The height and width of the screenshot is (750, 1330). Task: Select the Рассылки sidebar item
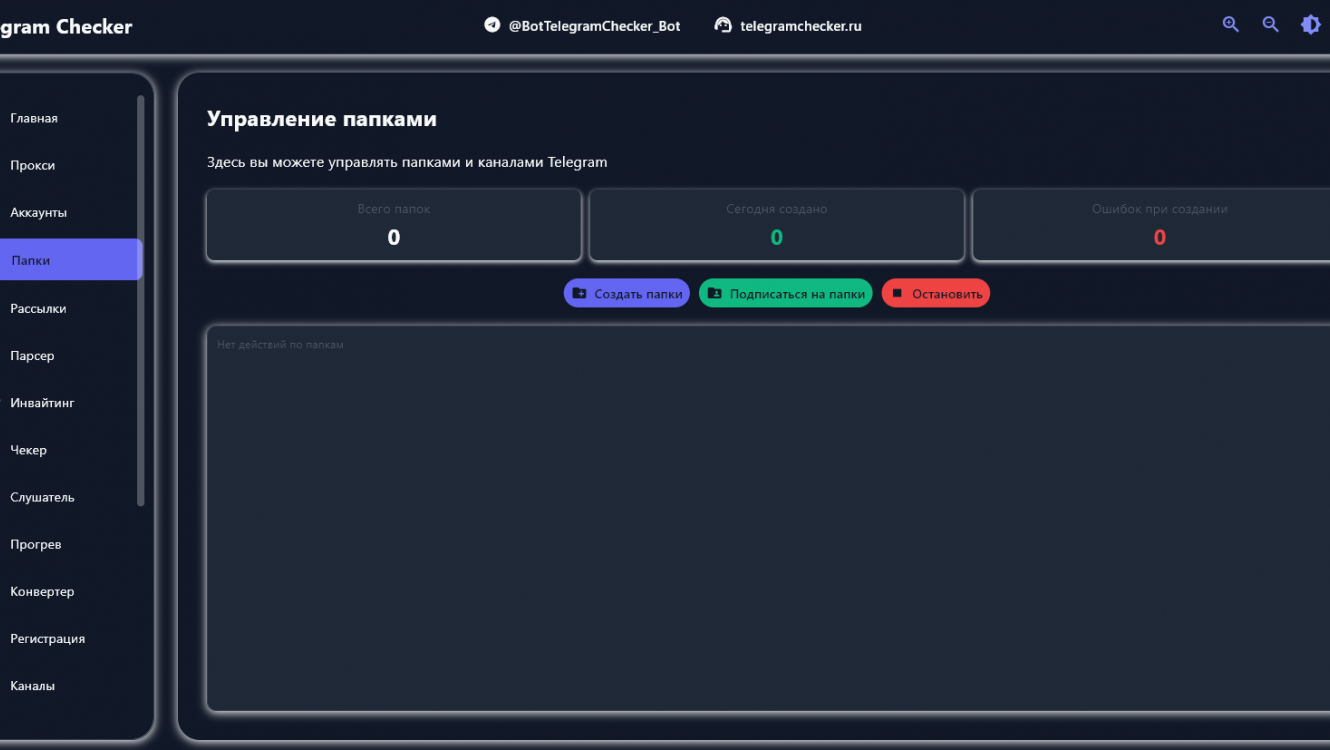[x=38, y=308]
